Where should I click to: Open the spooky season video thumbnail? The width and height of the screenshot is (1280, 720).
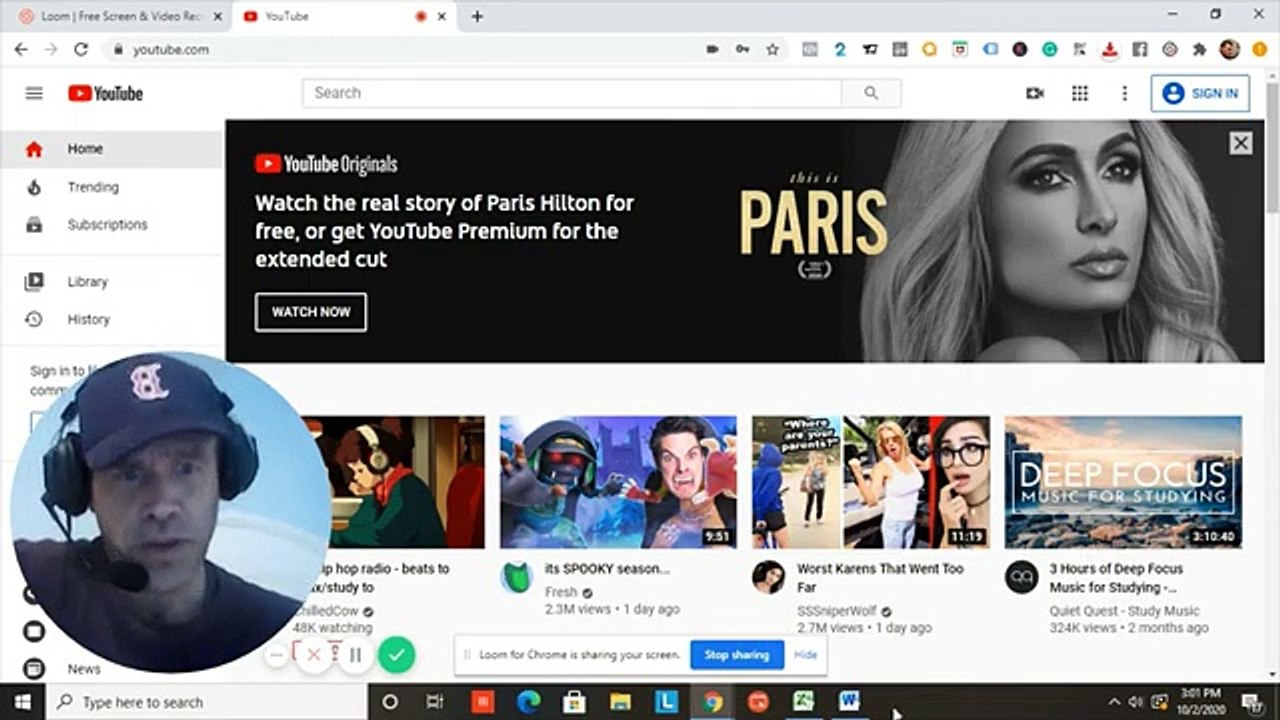tap(618, 482)
